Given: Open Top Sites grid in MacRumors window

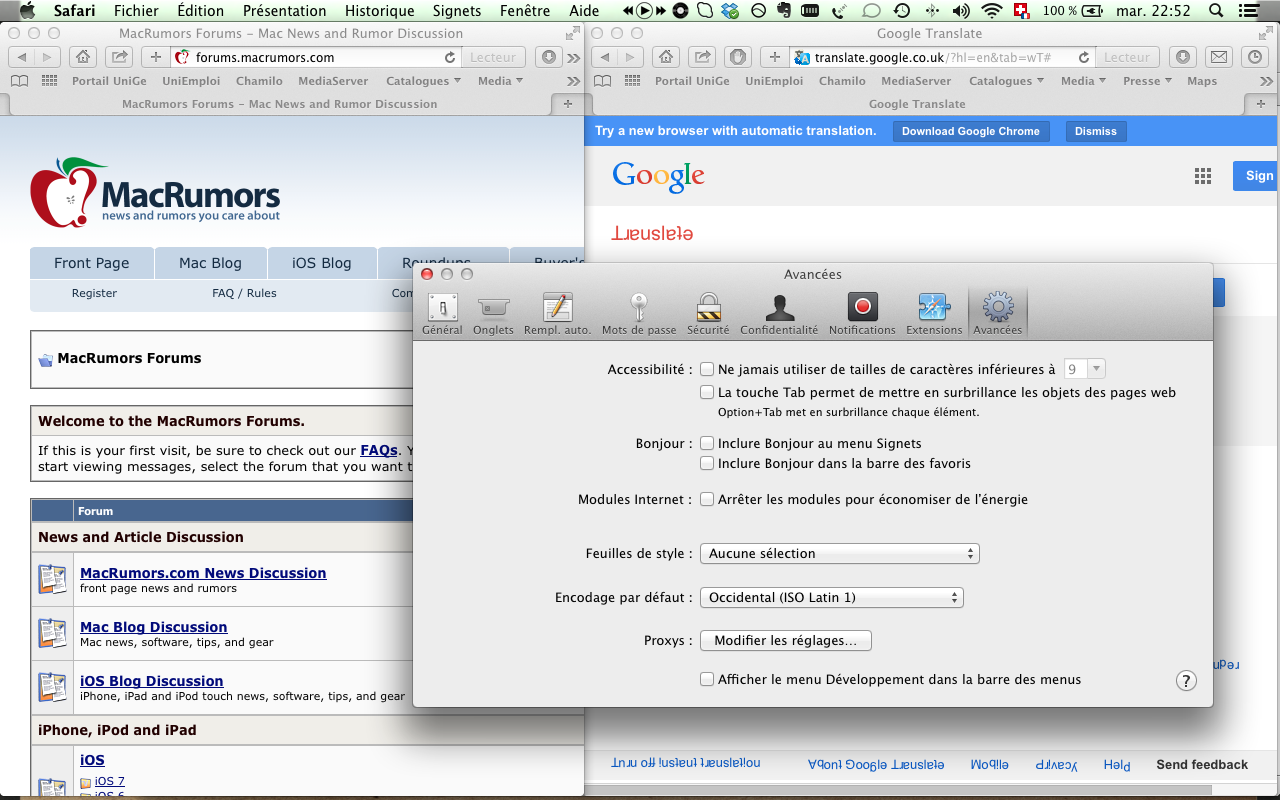Looking at the screenshot, I should [49, 81].
